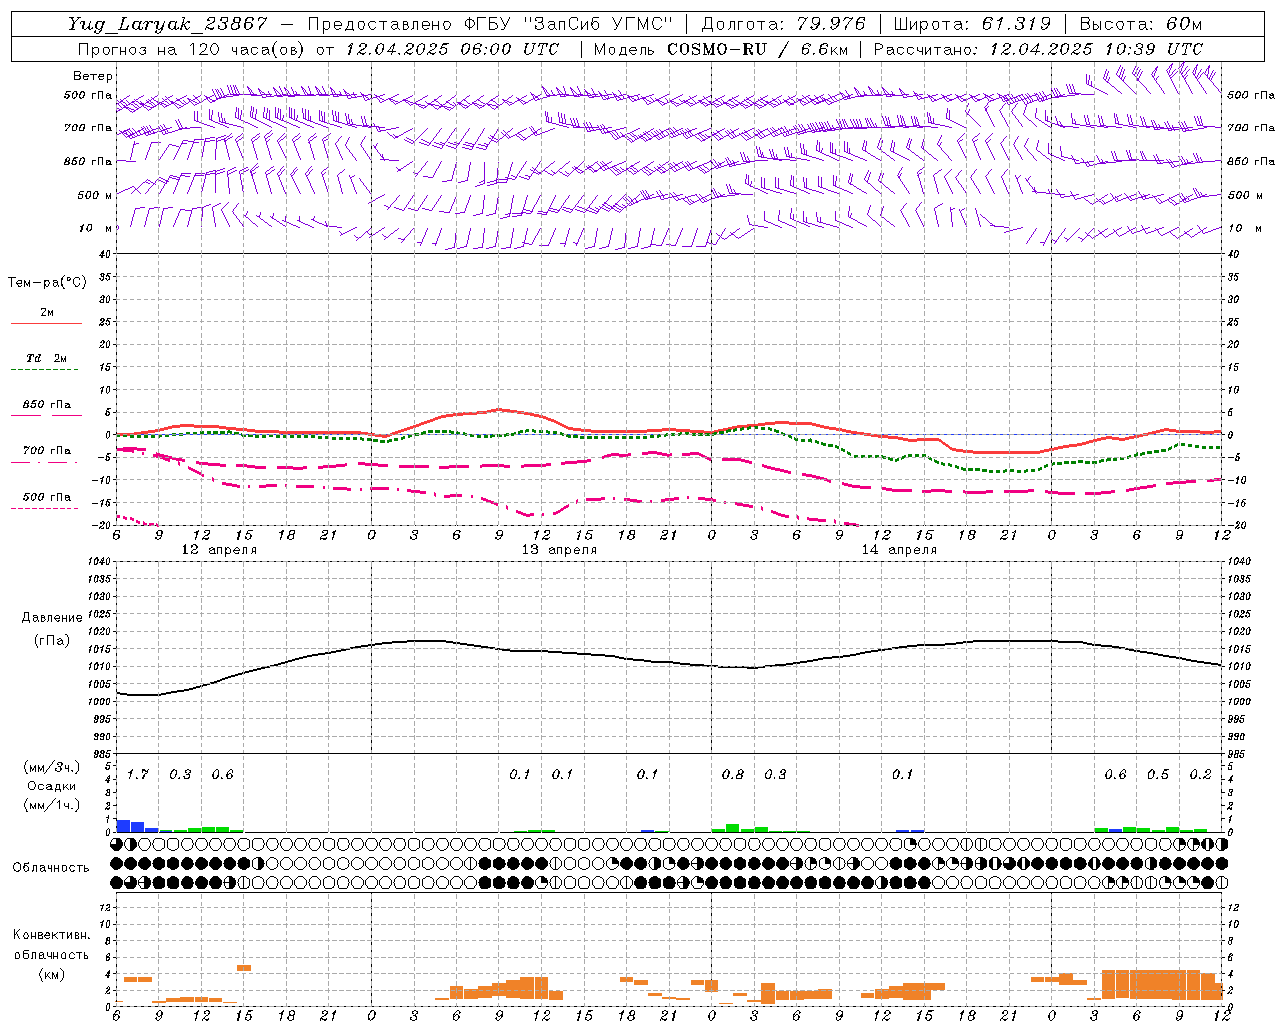
Task: Click the Высота: 60м header value
Action: coord(1141,24)
